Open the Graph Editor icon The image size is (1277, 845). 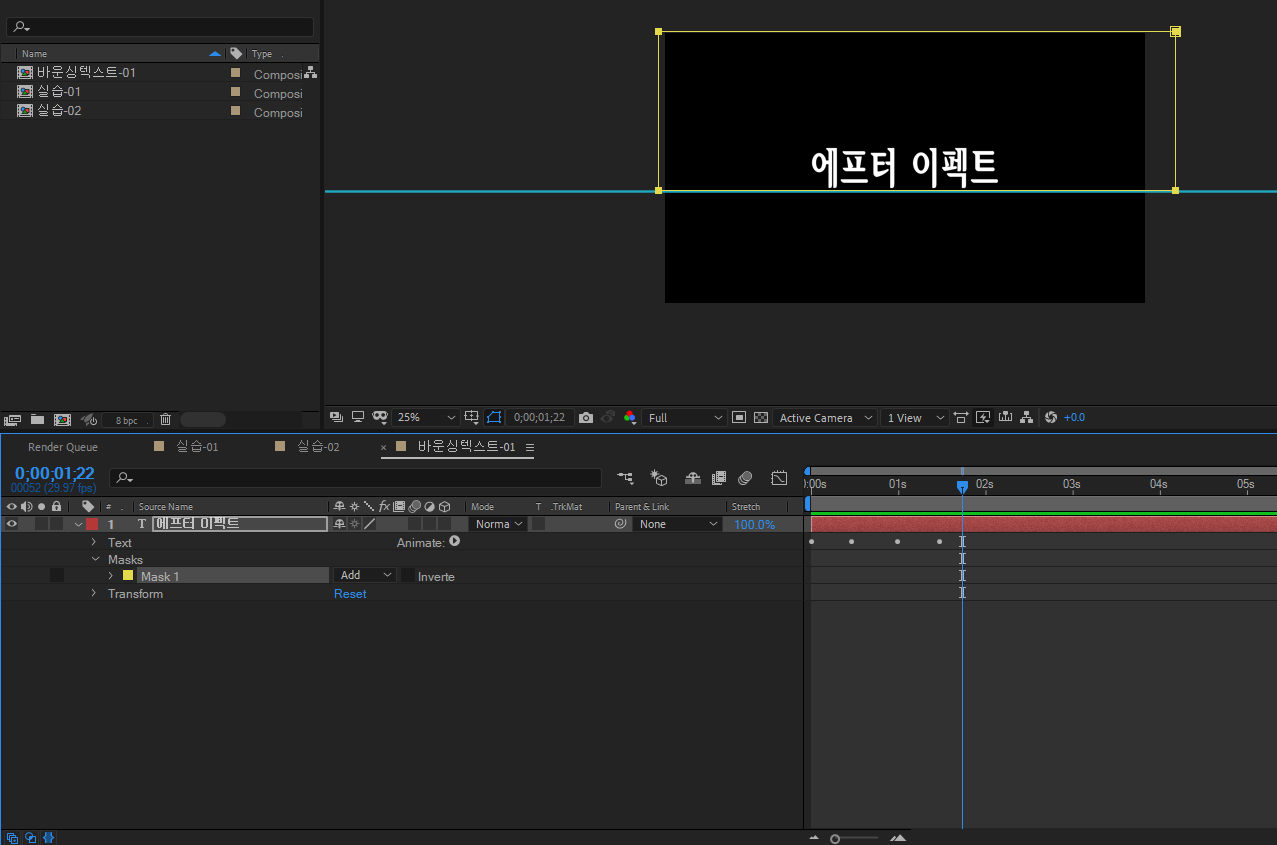(x=780, y=478)
